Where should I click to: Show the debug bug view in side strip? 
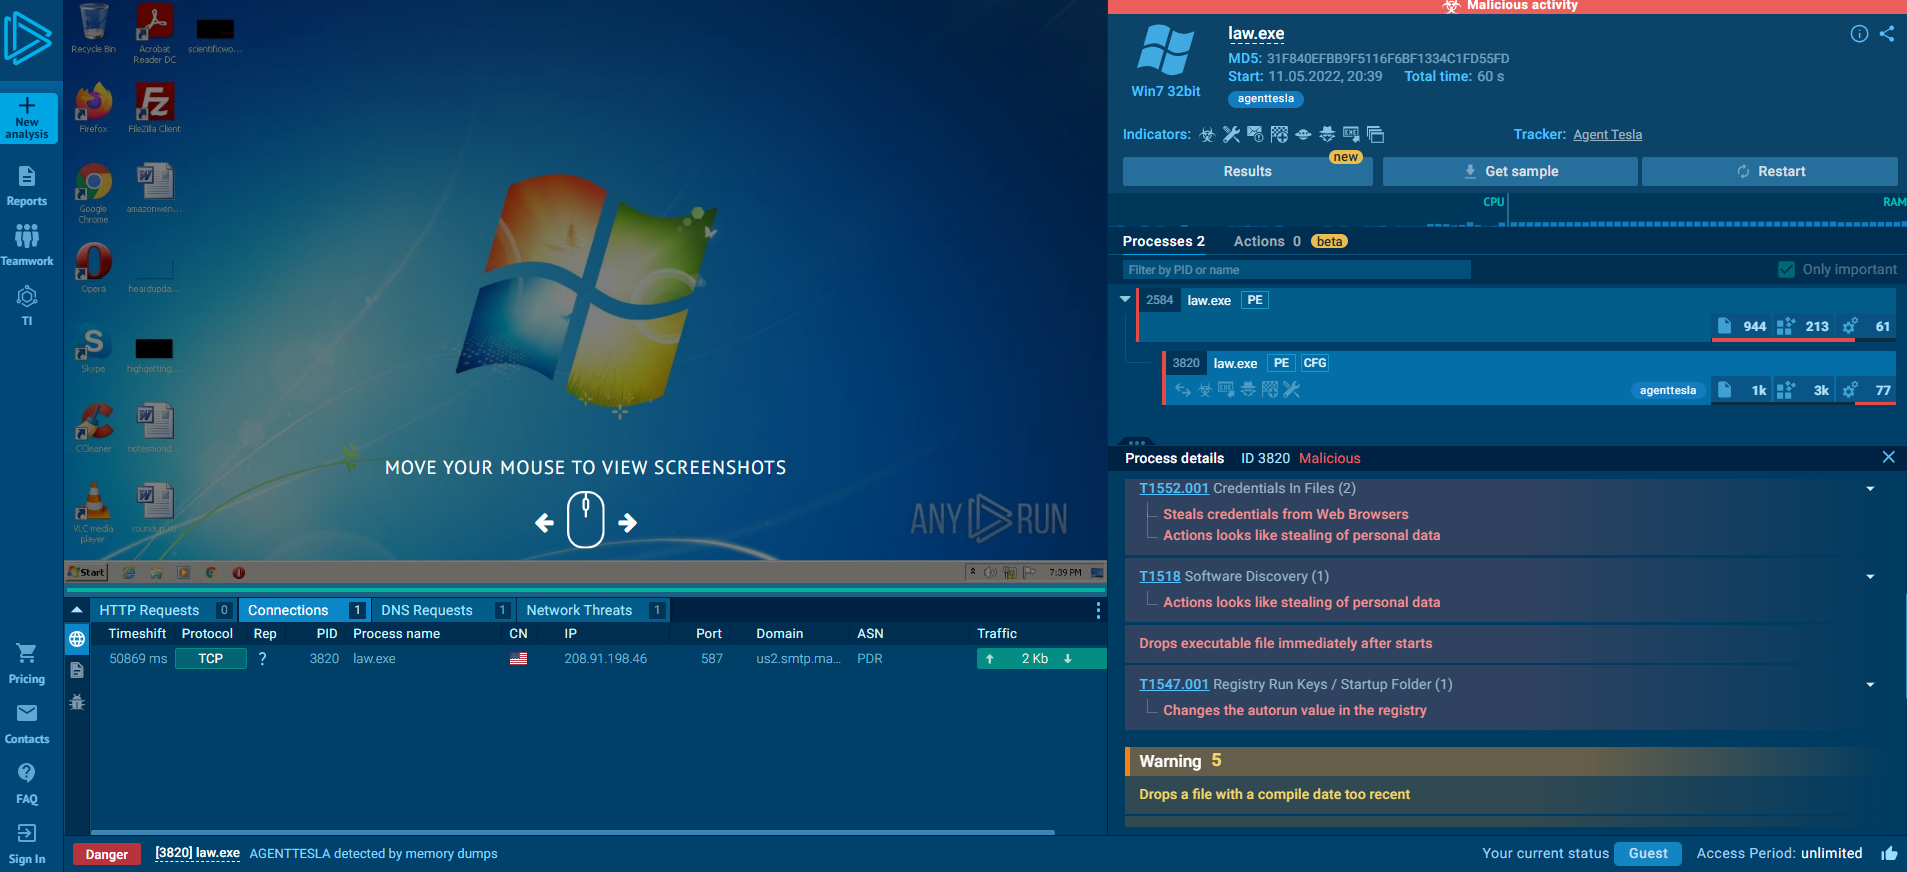pos(77,702)
